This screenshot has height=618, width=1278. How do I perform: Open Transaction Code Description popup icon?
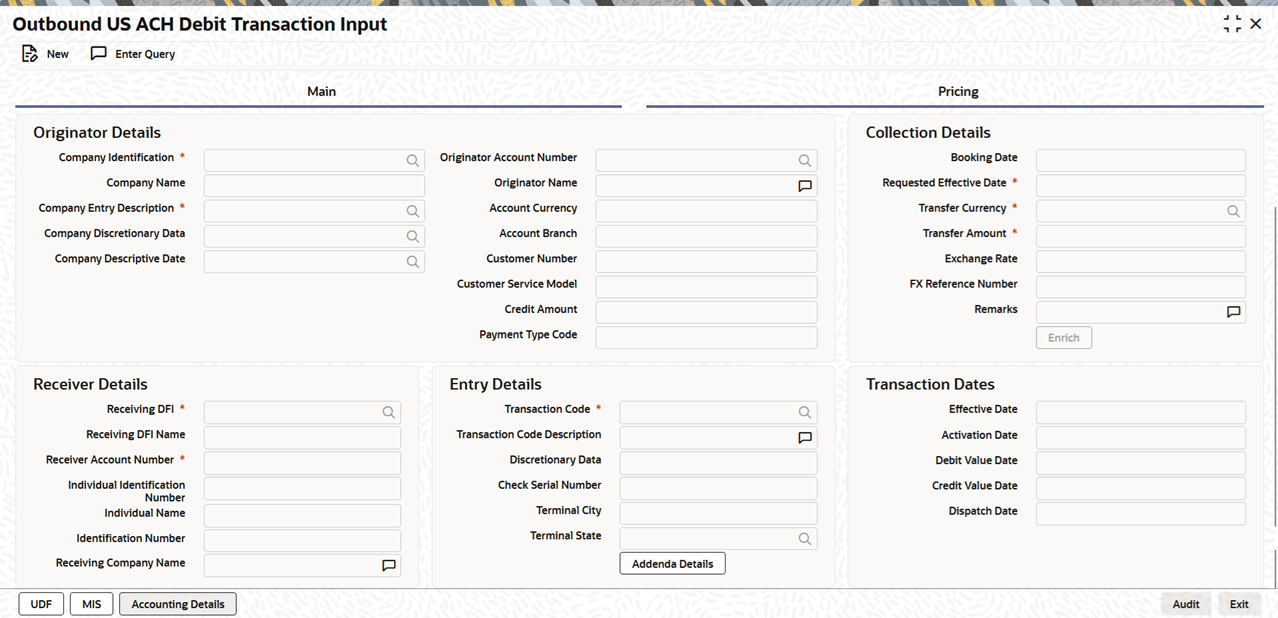click(805, 438)
